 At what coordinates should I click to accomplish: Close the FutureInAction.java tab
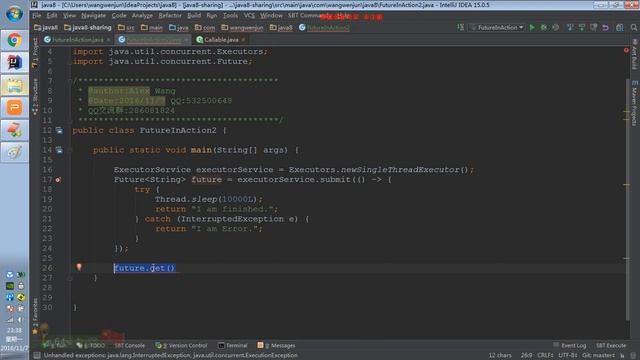coord(109,40)
